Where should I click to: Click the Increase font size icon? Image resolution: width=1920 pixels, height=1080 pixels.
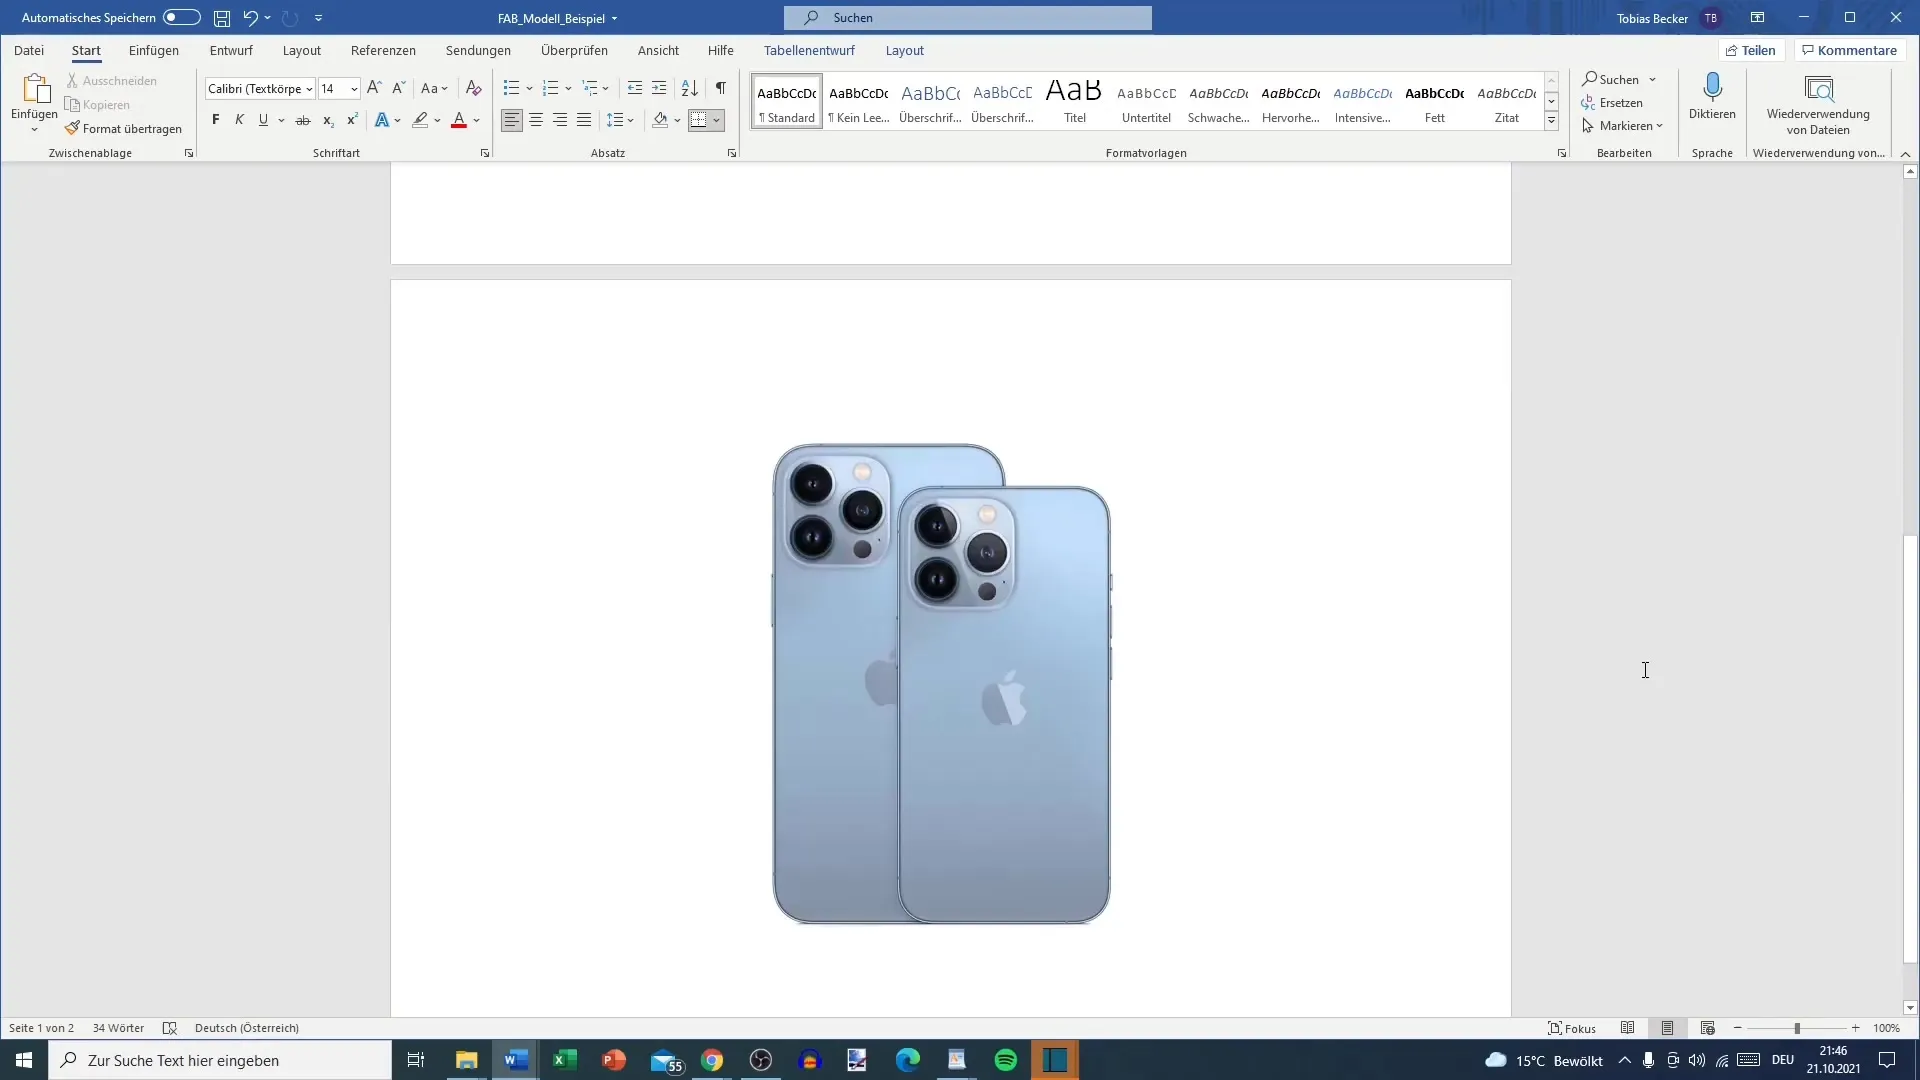click(374, 88)
